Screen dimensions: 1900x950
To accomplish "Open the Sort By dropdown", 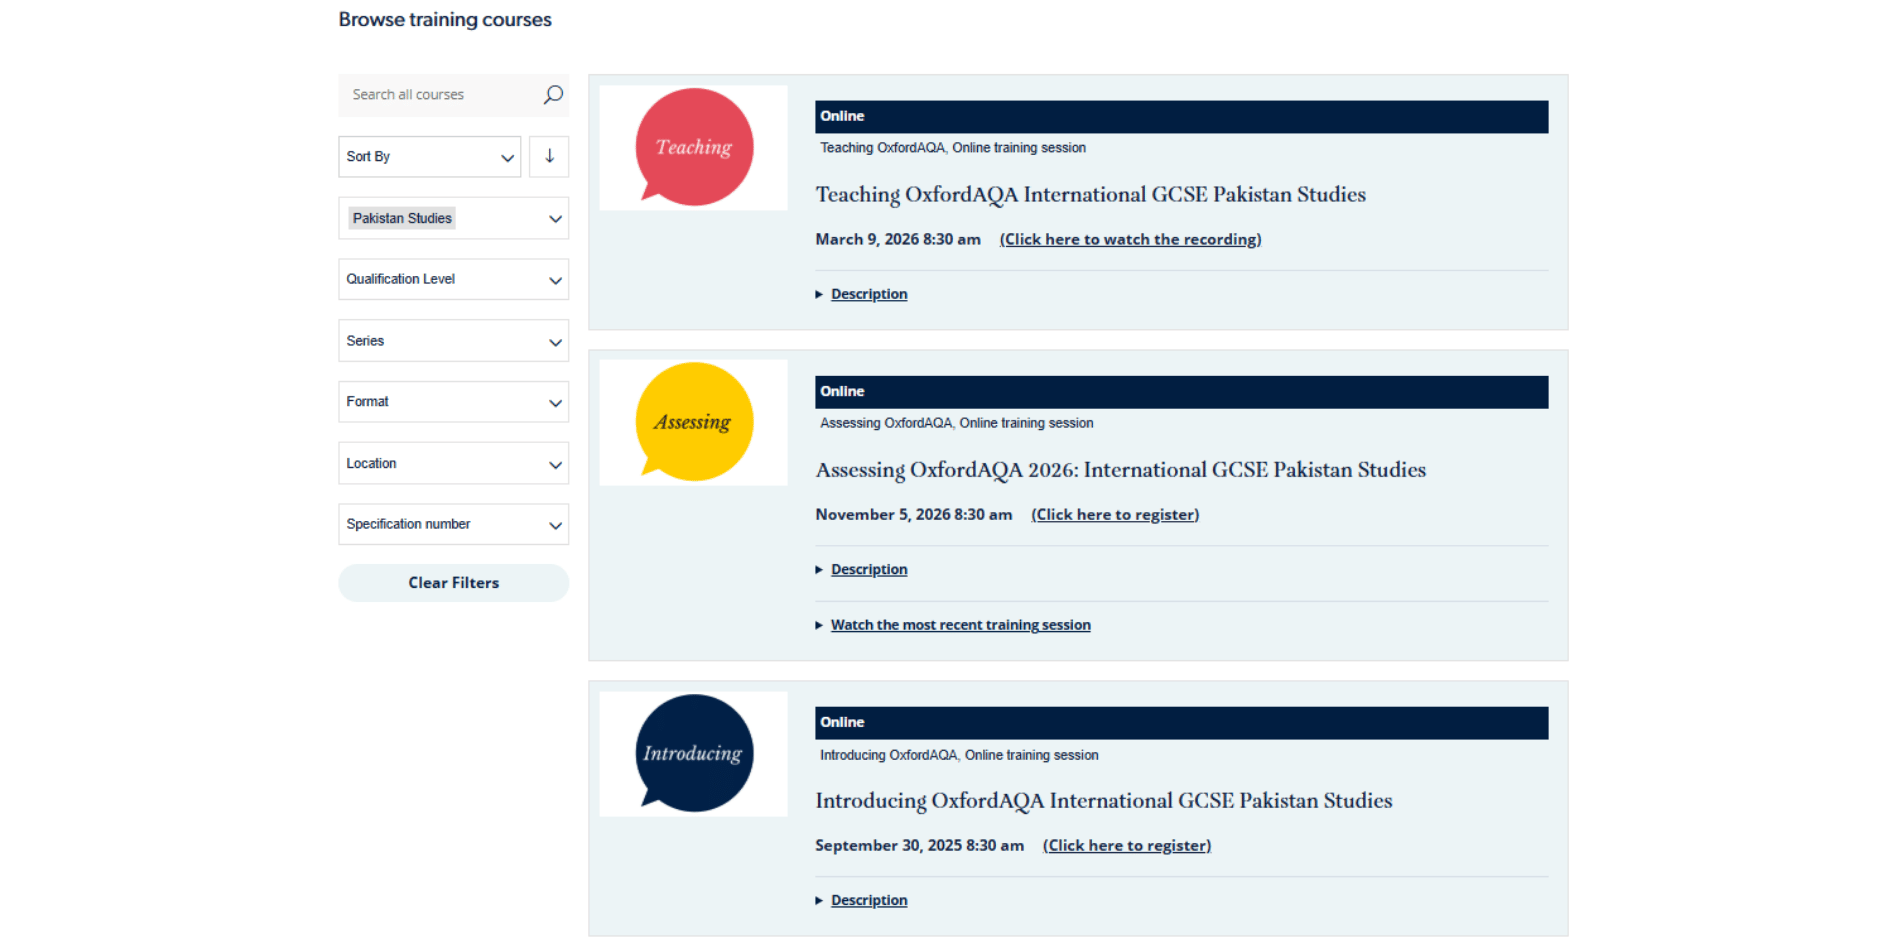I will tap(430, 157).
